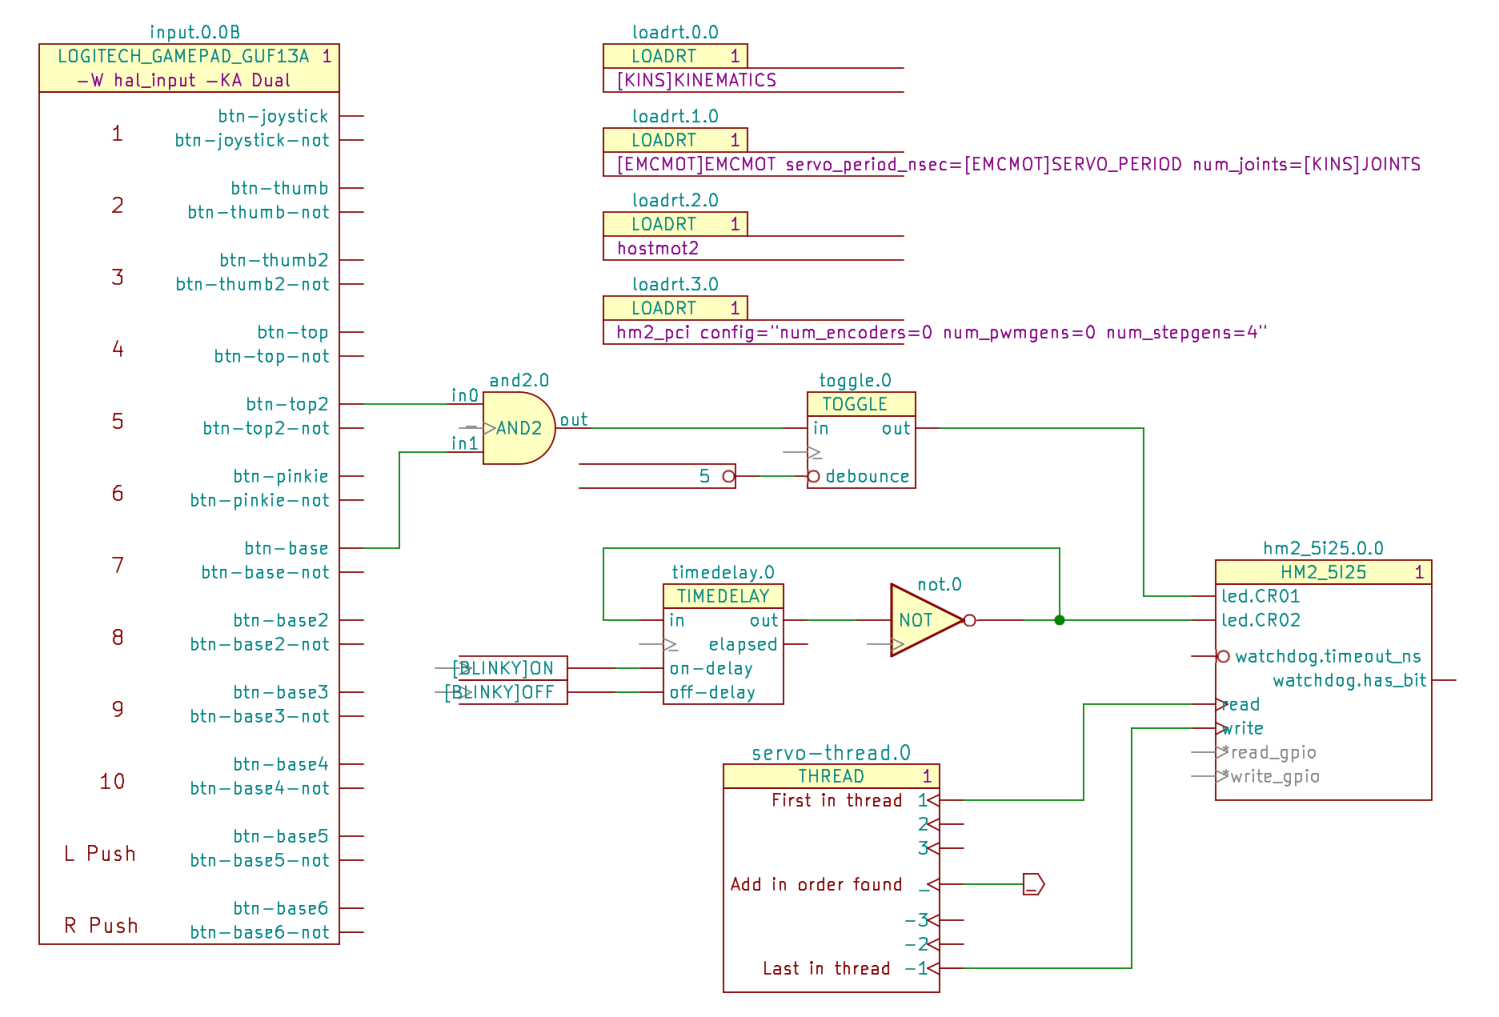Expand the Add in order found connector

click(1033, 884)
